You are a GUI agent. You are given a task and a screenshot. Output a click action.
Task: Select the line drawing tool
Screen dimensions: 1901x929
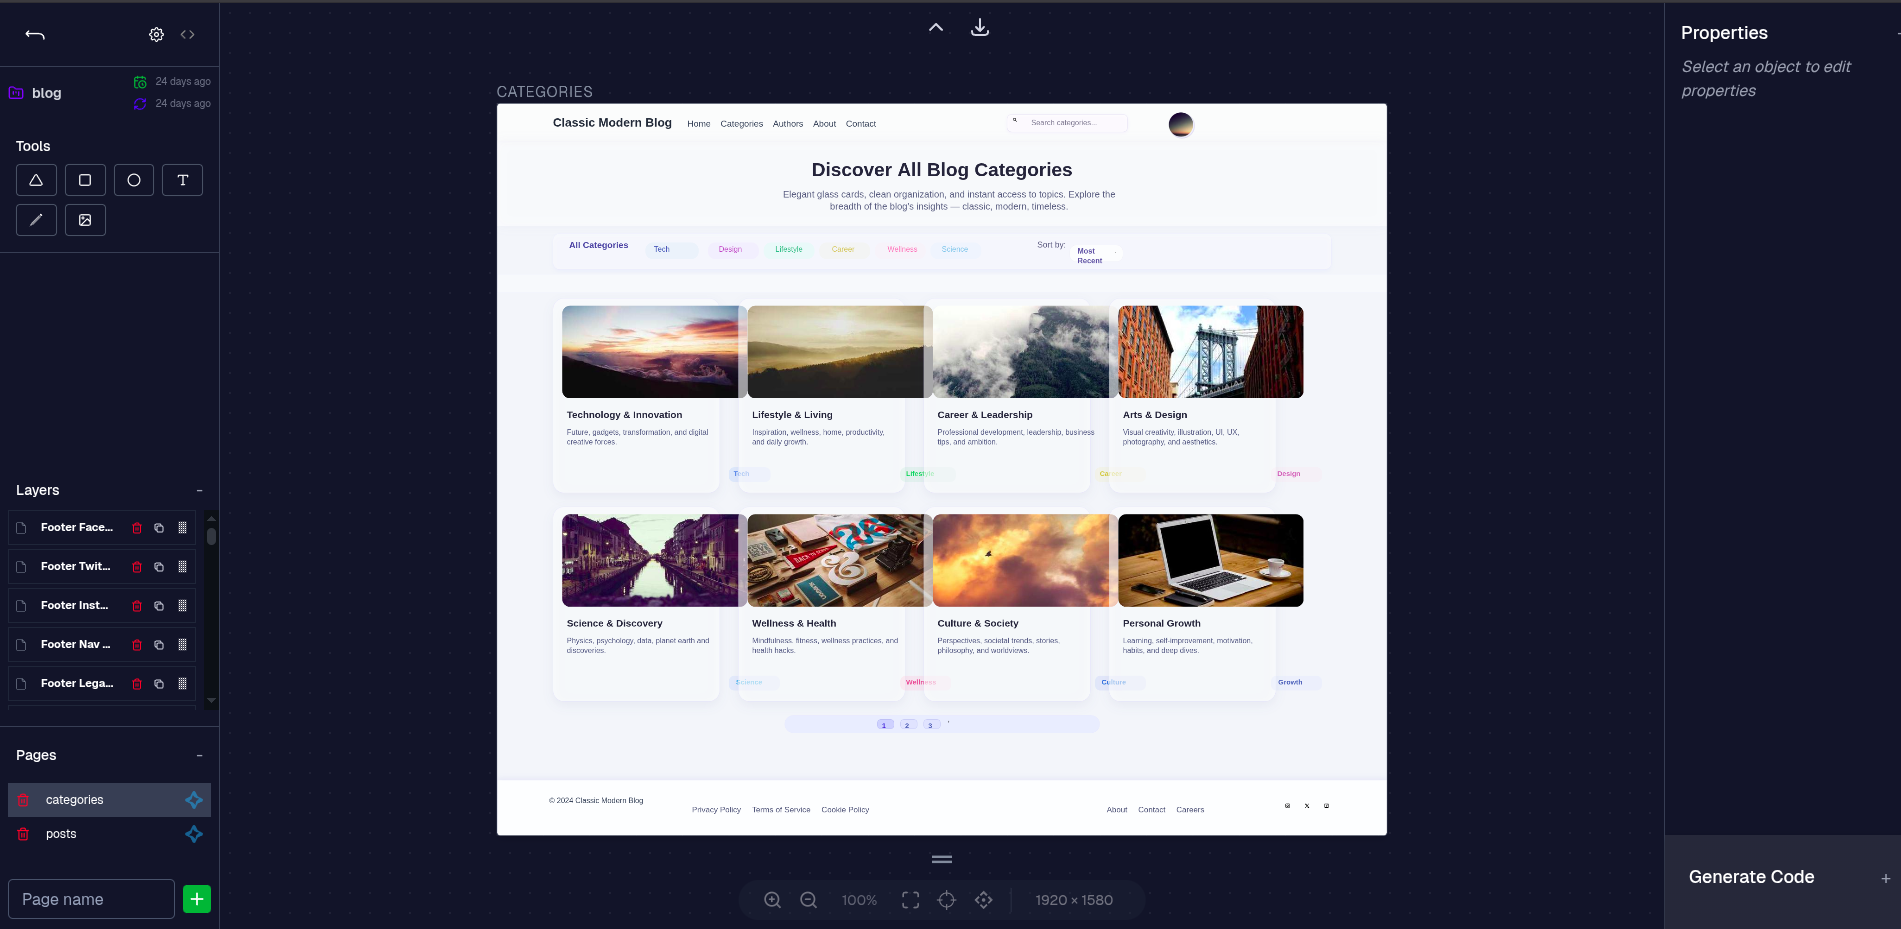pyautogui.click(x=36, y=220)
